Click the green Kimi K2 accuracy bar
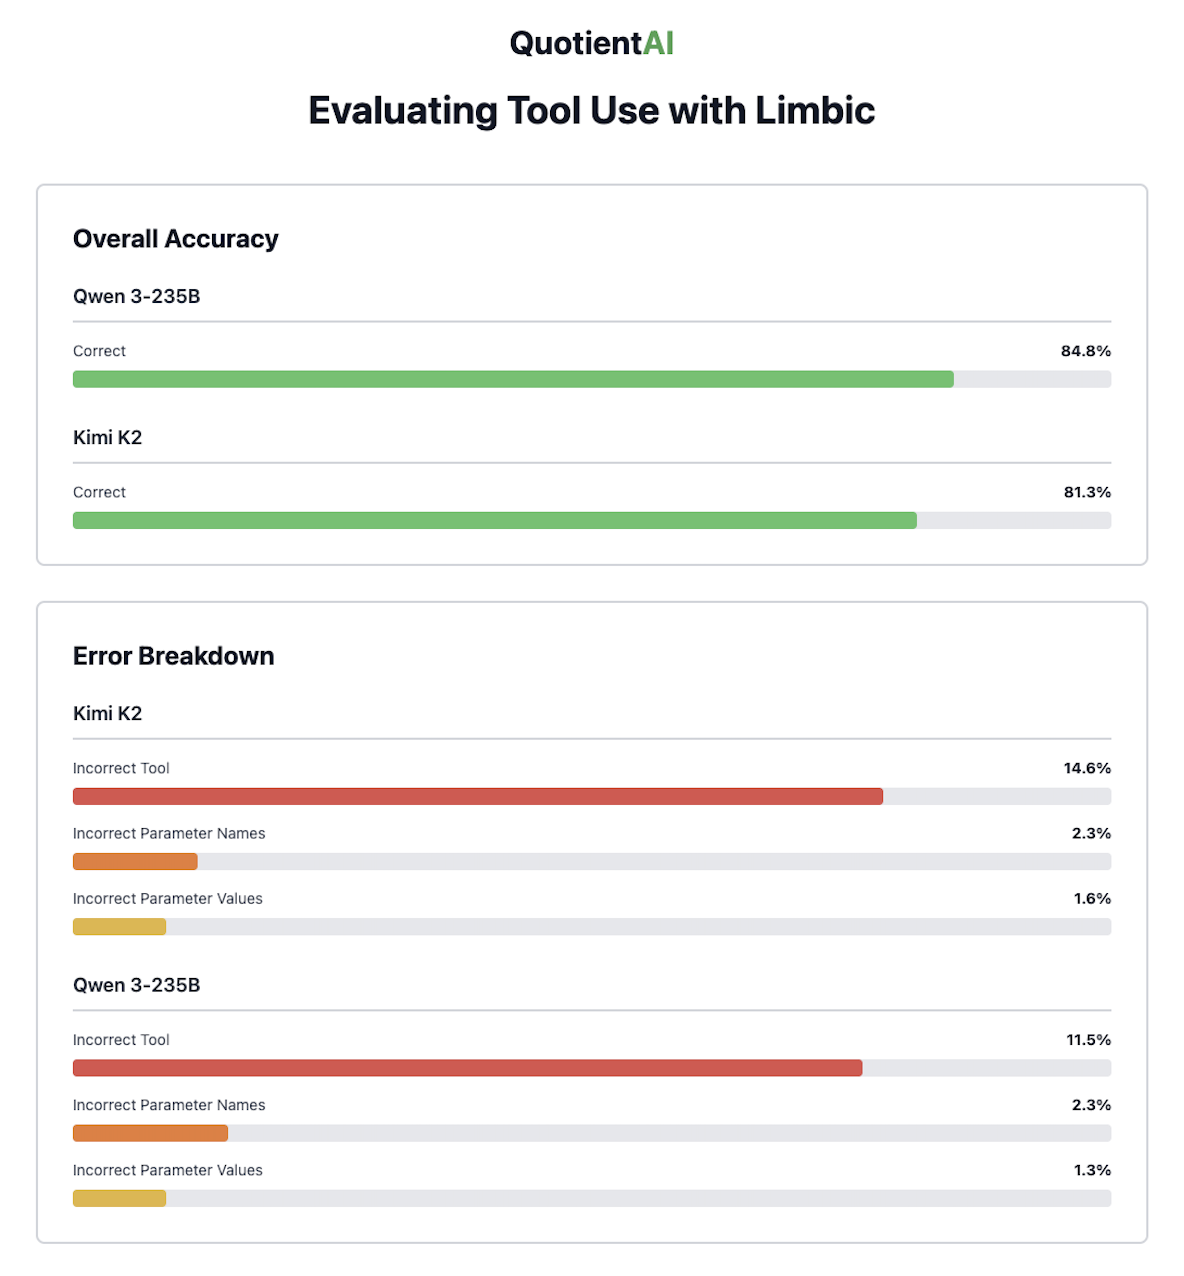The image size is (1184, 1276). pyautogui.click(x=495, y=520)
